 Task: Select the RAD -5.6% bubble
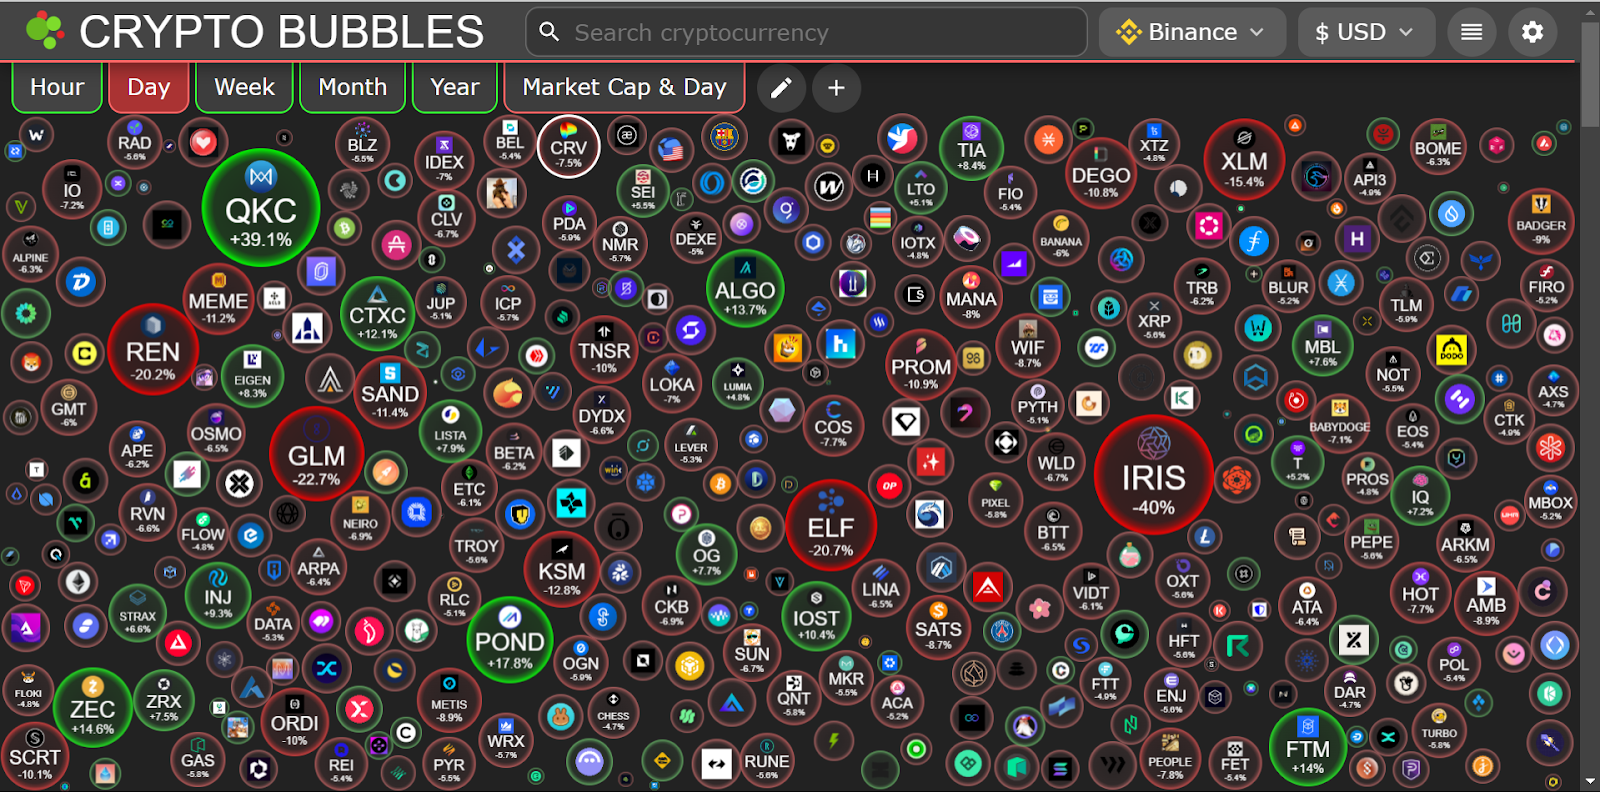point(134,142)
